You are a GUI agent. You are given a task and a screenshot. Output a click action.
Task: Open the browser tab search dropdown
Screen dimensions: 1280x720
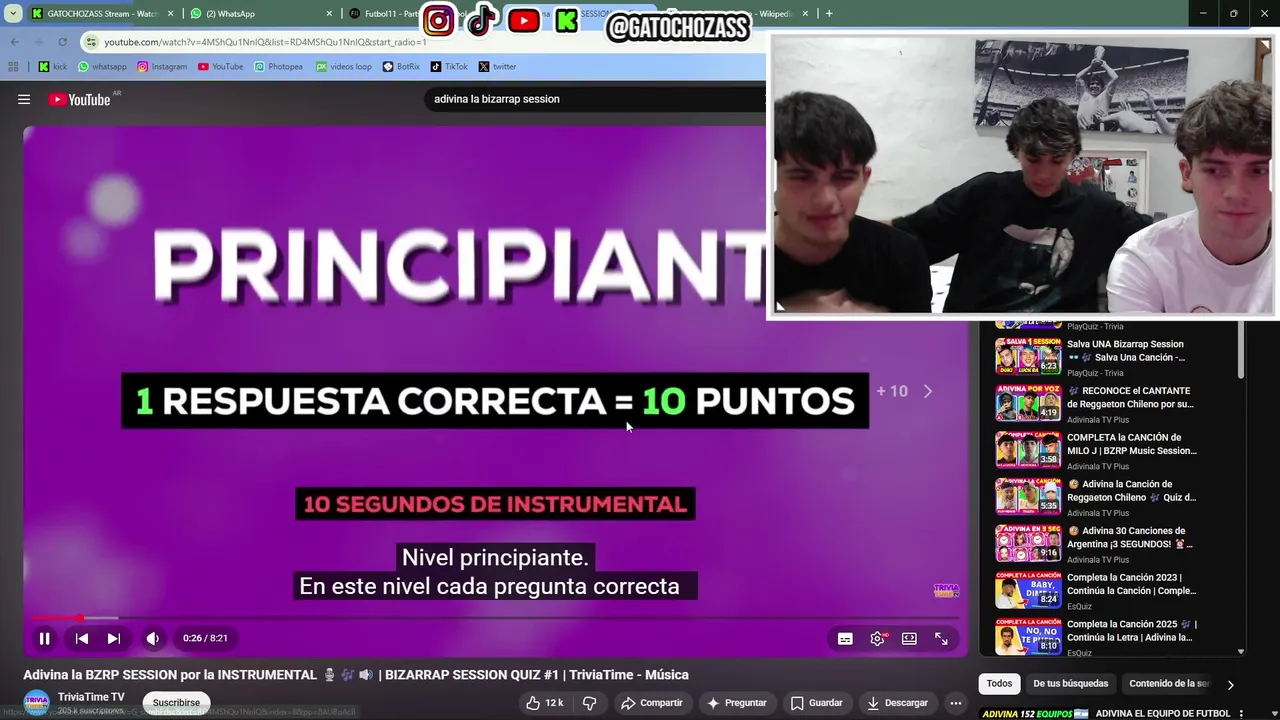12,14
